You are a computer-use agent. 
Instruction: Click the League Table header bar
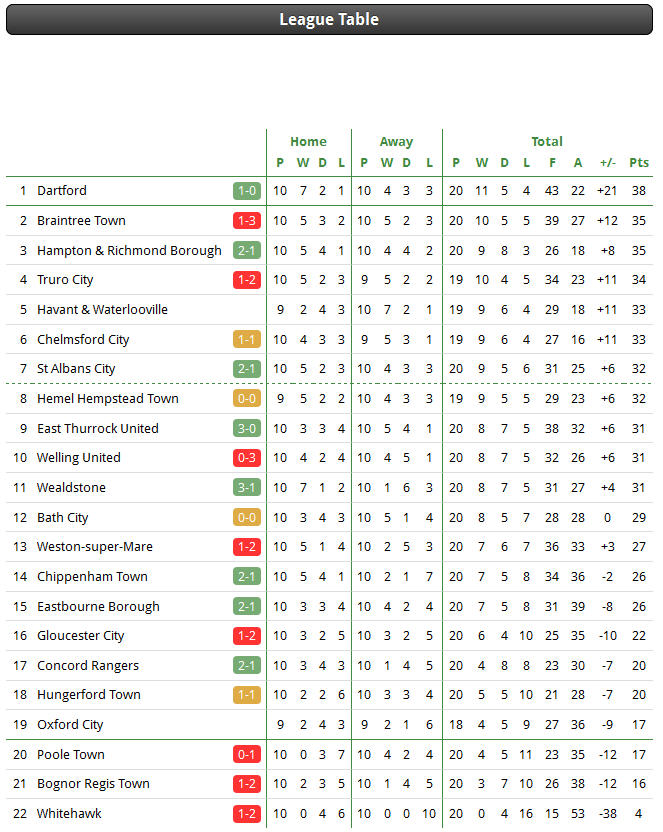click(329, 20)
